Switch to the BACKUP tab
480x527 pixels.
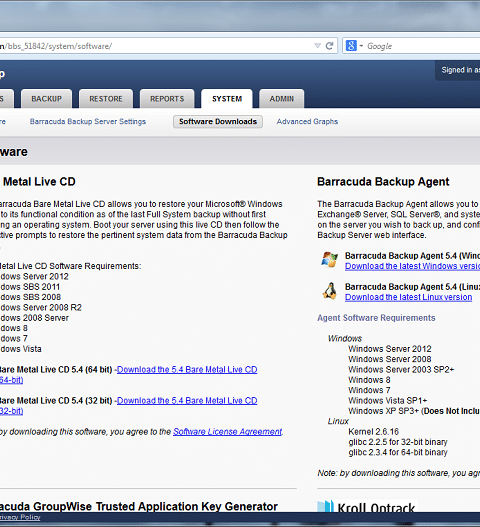[x=46, y=99]
